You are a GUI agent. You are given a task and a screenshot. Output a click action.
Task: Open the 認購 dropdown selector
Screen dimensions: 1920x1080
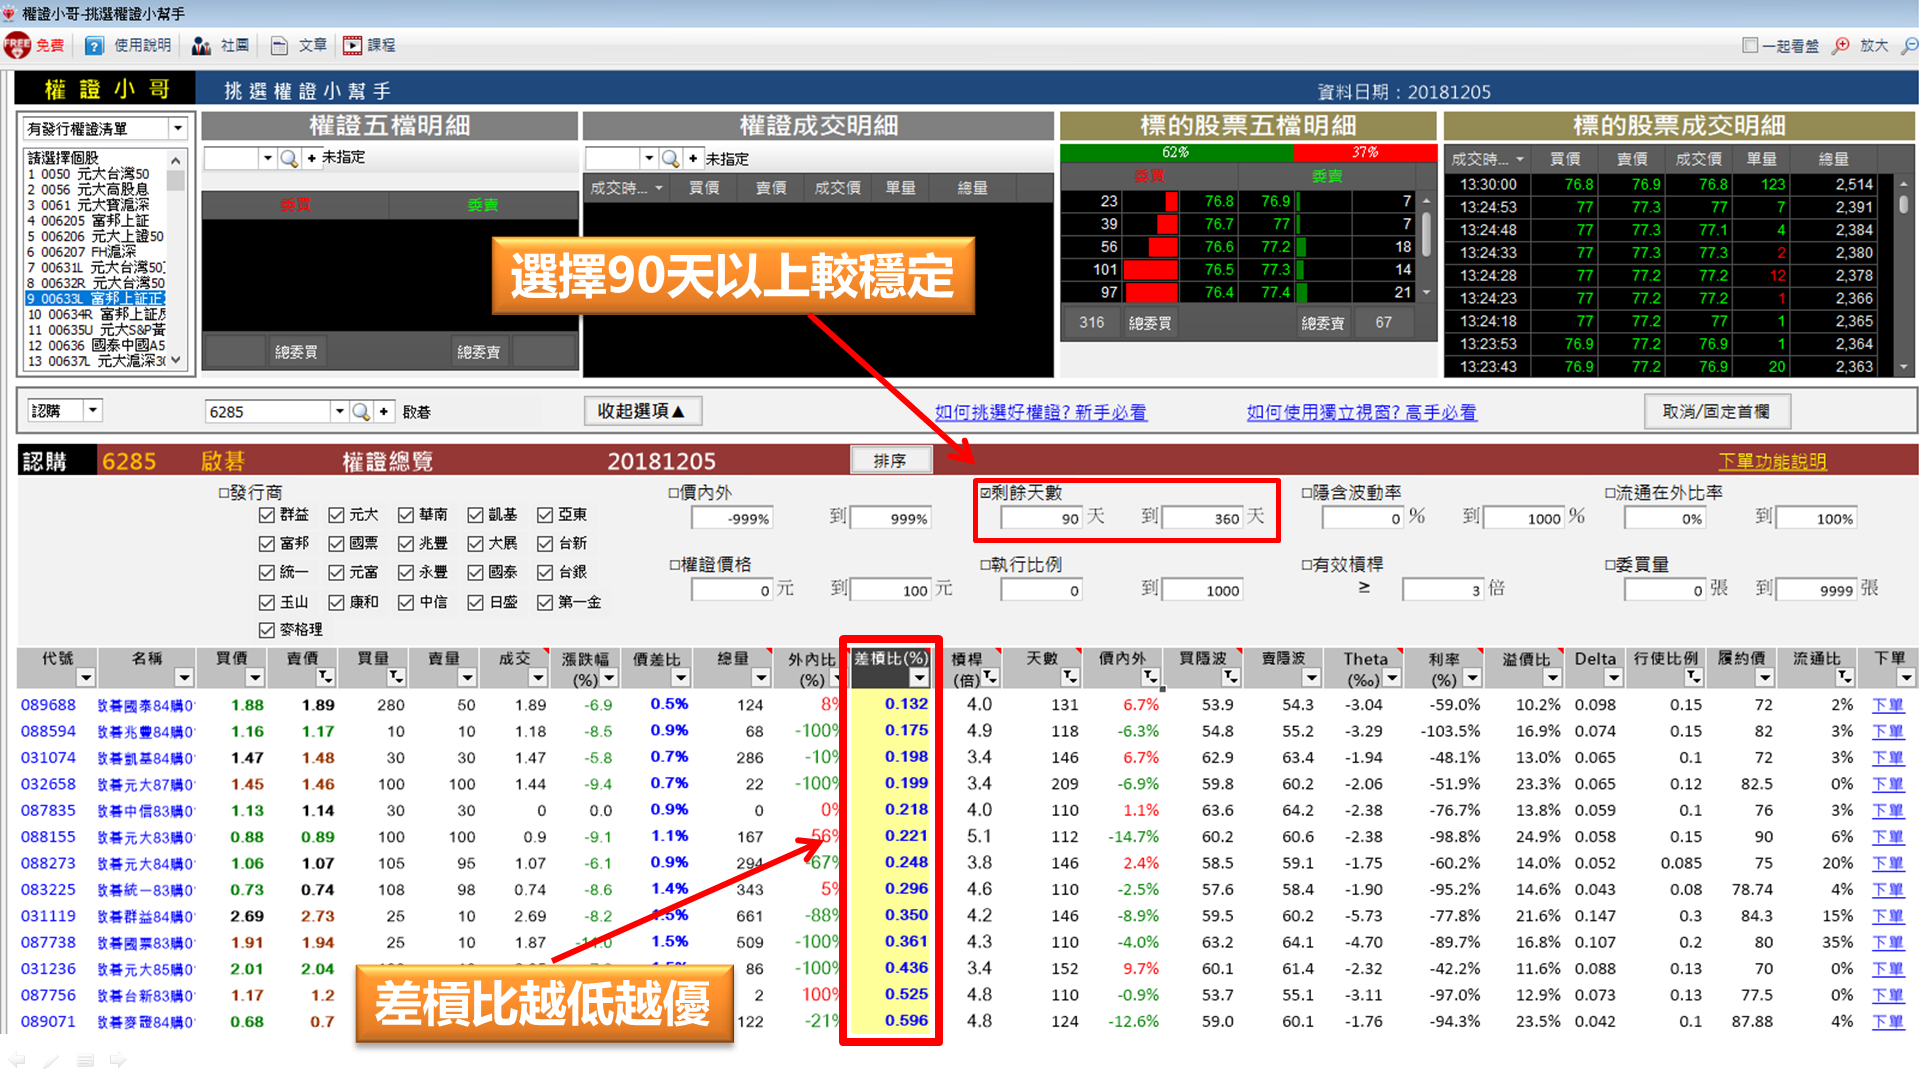93,410
